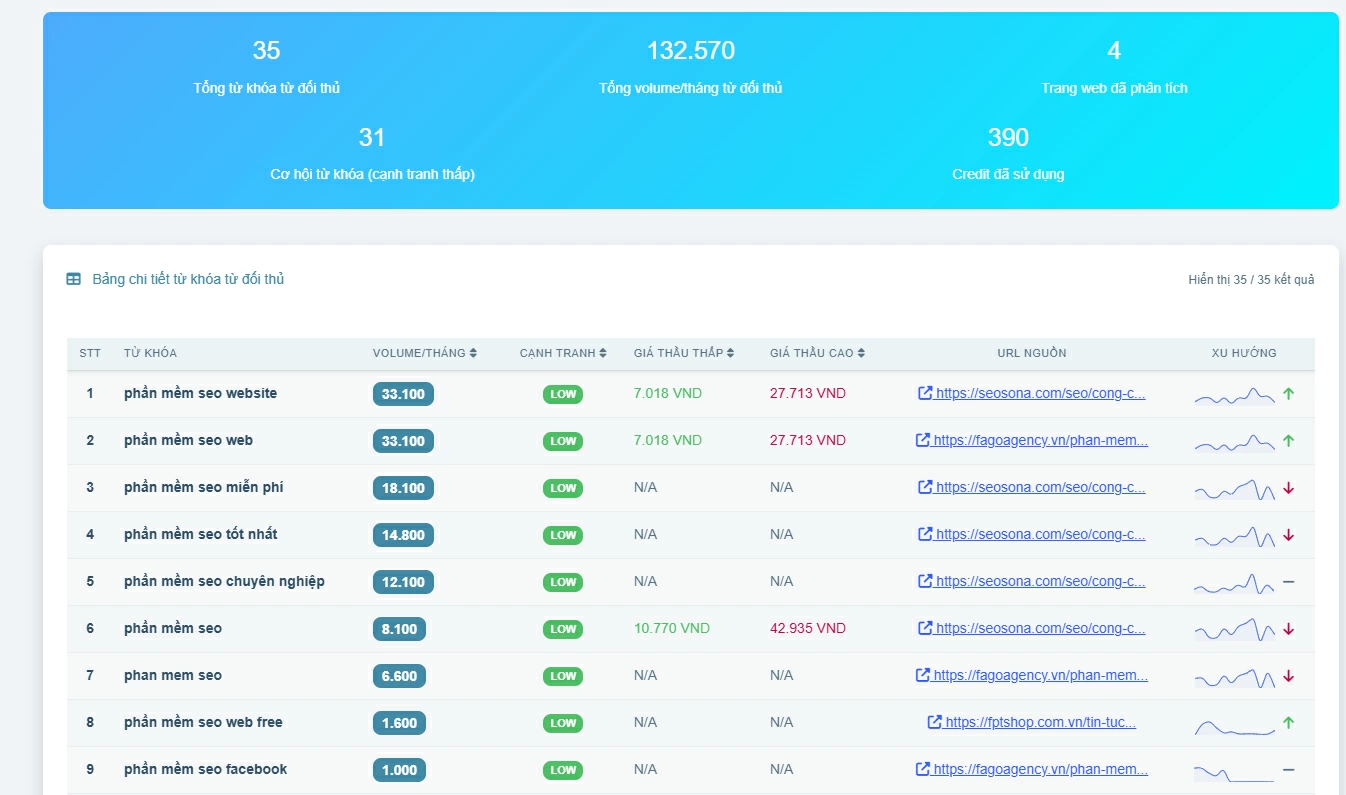Sort table by Giá thầu thấp column
The height and width of the screenshot is (795, 1346).
pos(684,353)
